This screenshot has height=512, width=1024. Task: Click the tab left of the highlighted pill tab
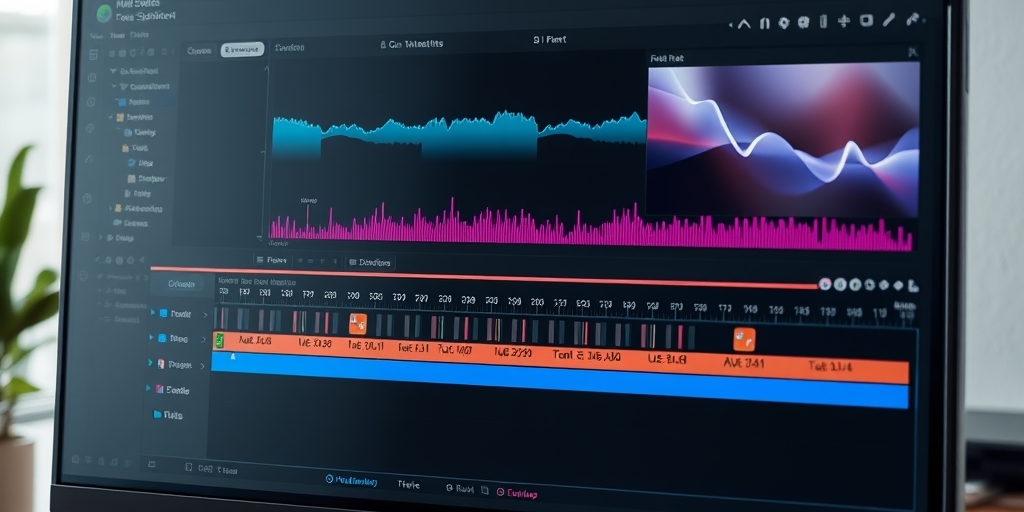pyautogui.click(x=199, y=50)
